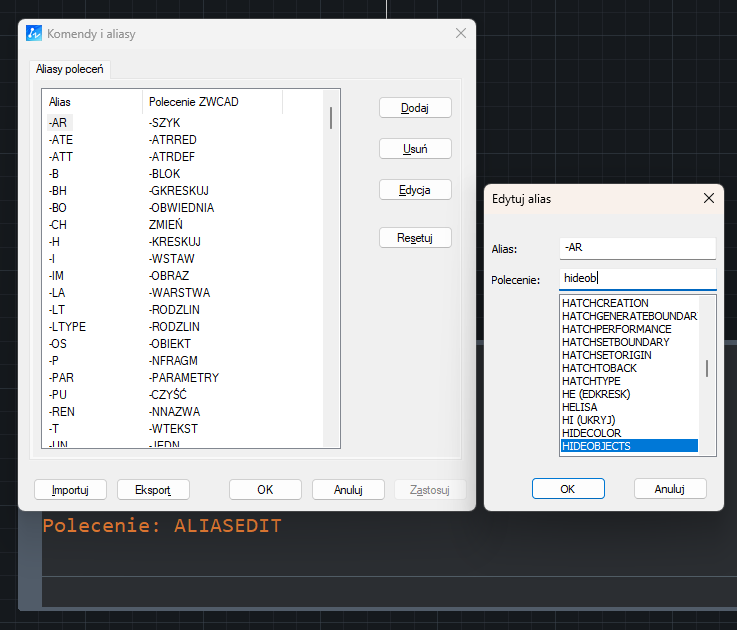This screenshot has height=630, width=737.
Task: Click the Importuj button
Action: [x=71, y=490]
